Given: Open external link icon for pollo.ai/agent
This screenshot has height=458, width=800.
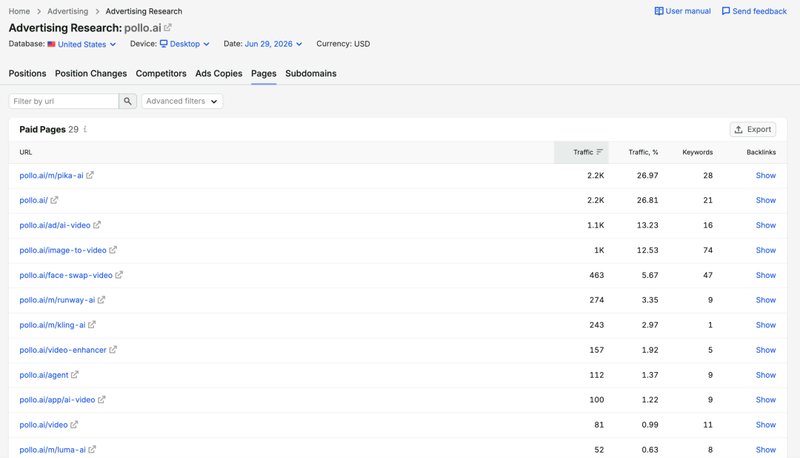Looking at the screenshot, I should 74,375.
